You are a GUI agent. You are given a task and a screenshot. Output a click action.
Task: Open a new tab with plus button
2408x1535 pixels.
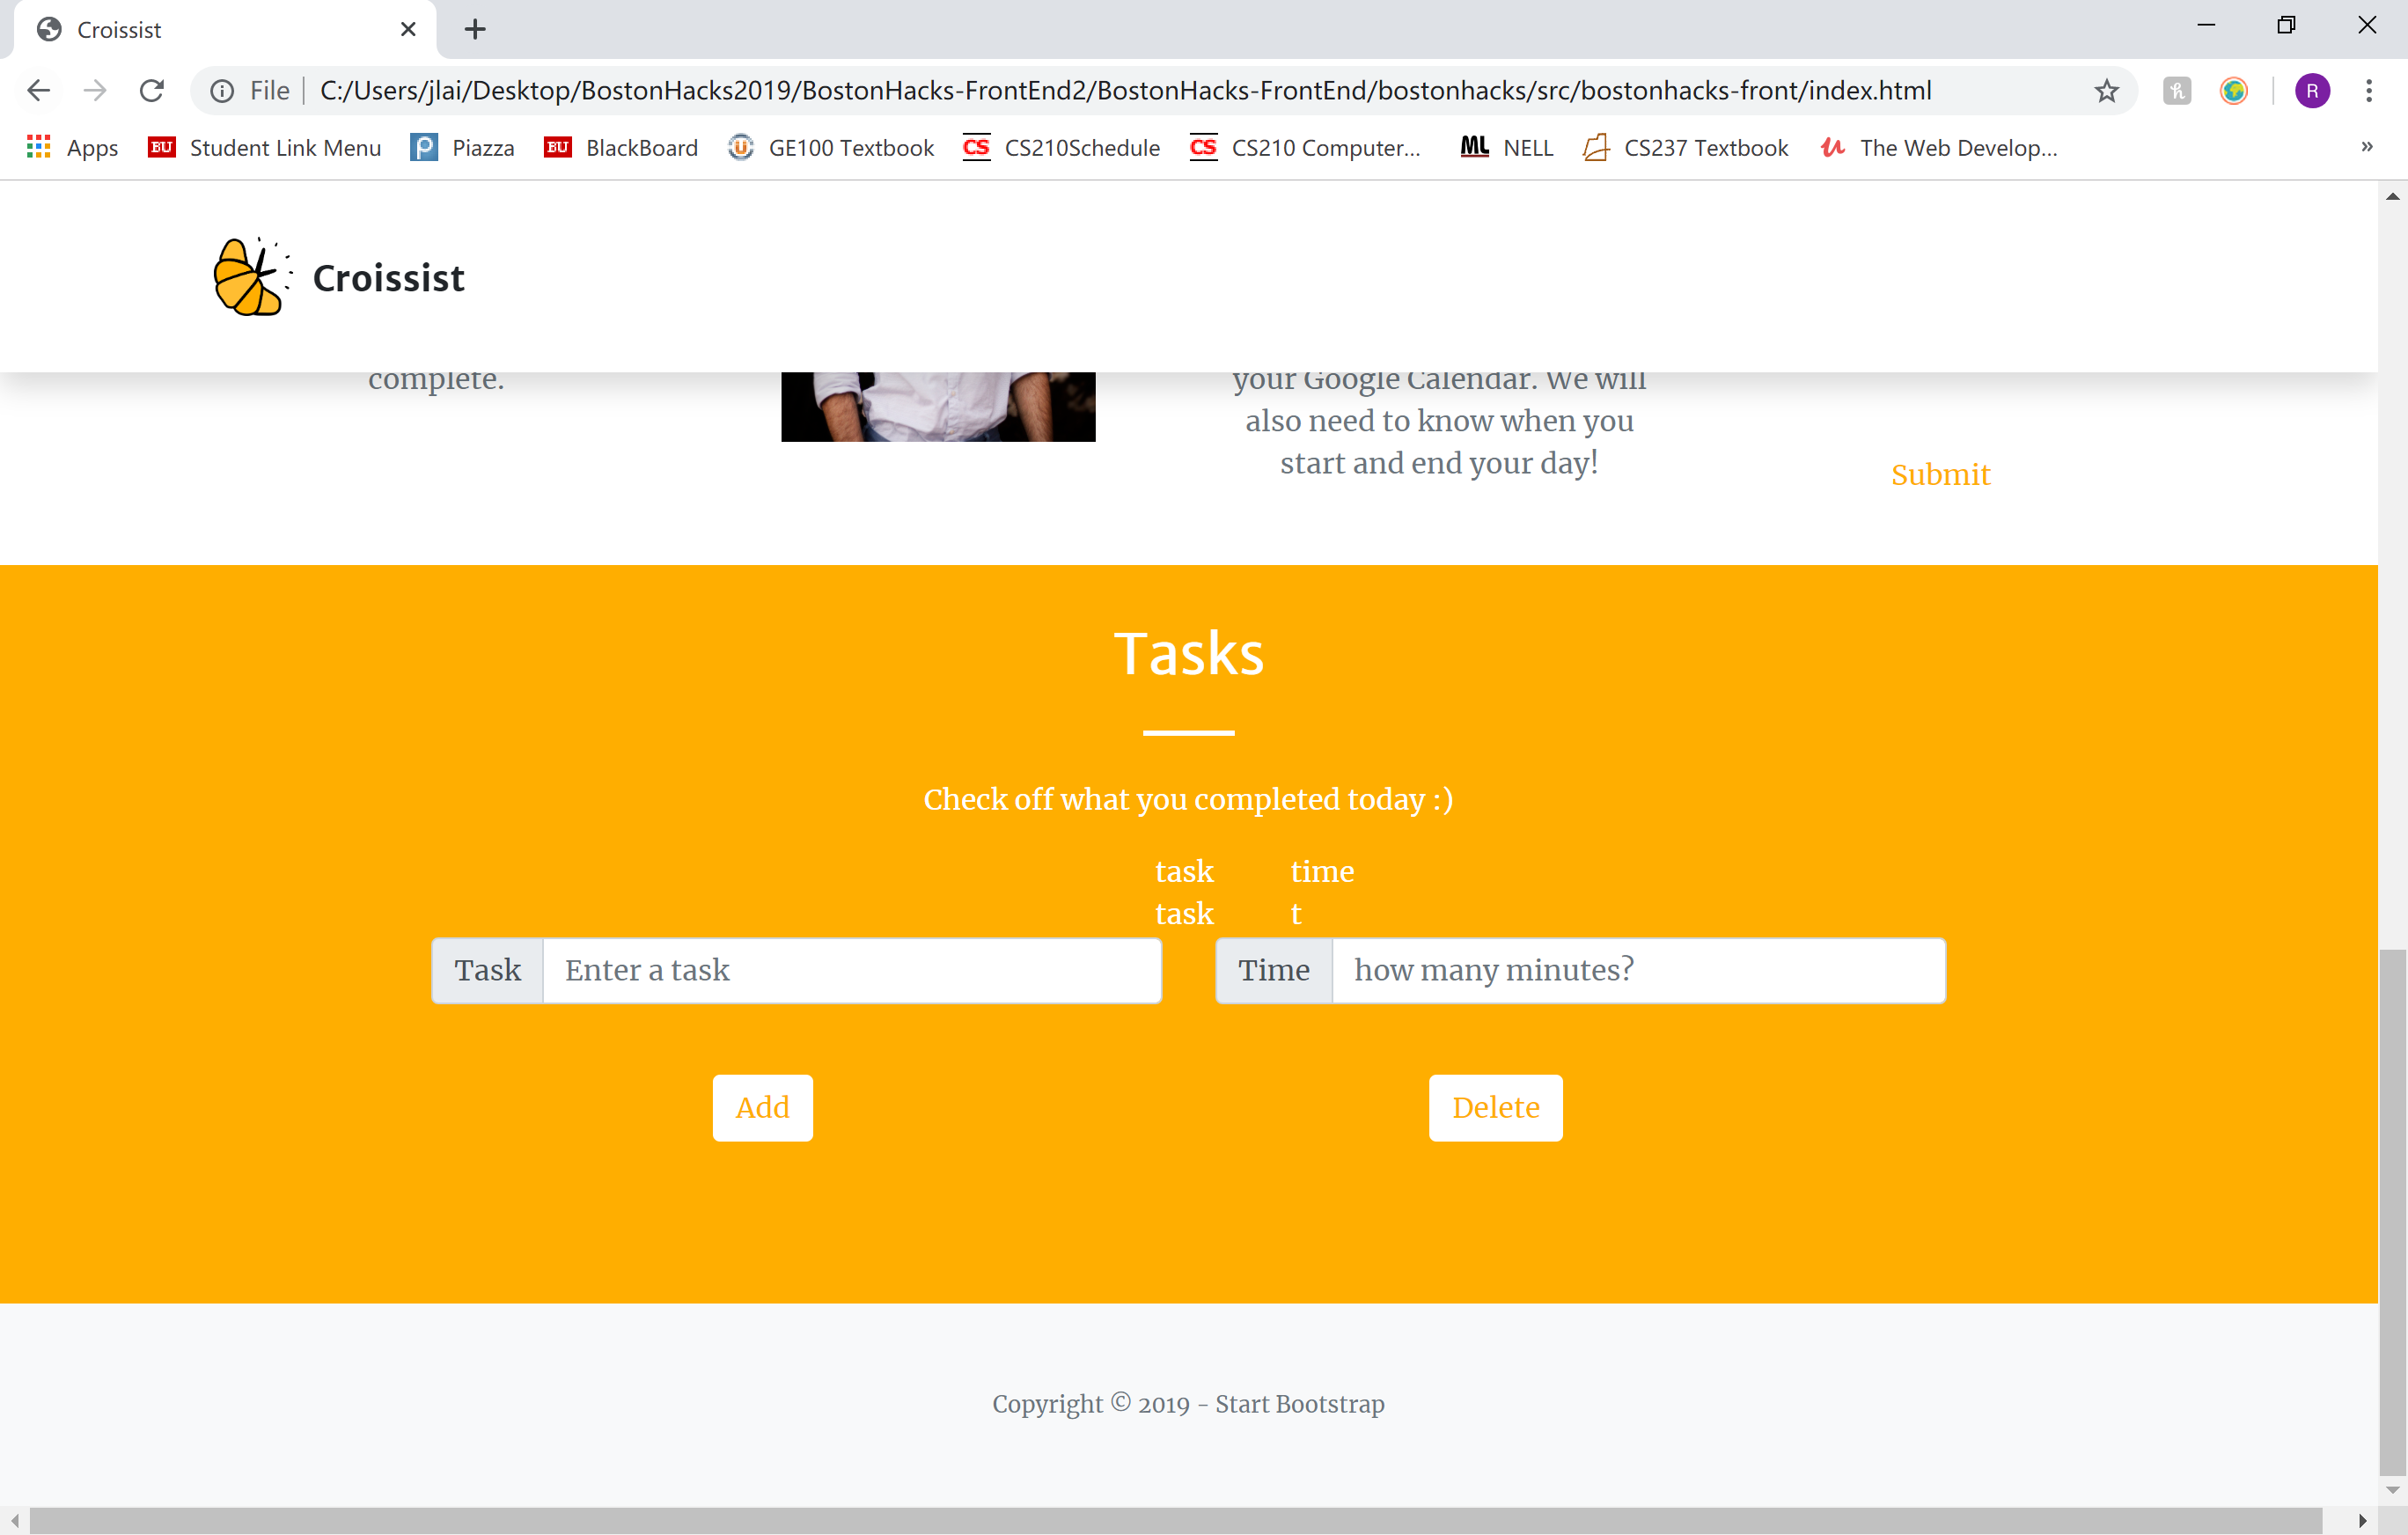coord(475,29)
